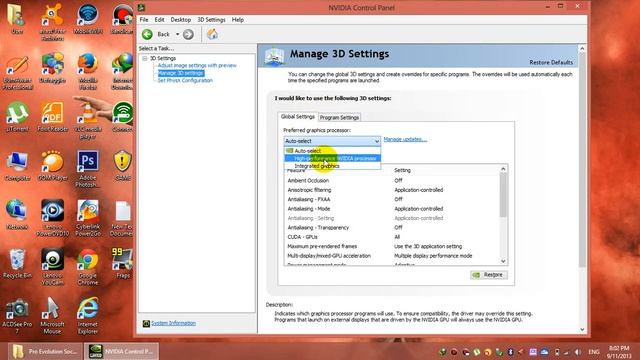Click the main panel scroll up arrow
This screenshot has width=640, height=360.
coord(582,48)
